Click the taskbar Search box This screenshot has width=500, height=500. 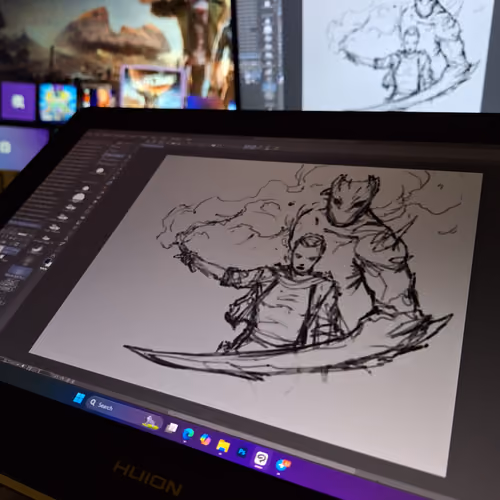[124, 412]
